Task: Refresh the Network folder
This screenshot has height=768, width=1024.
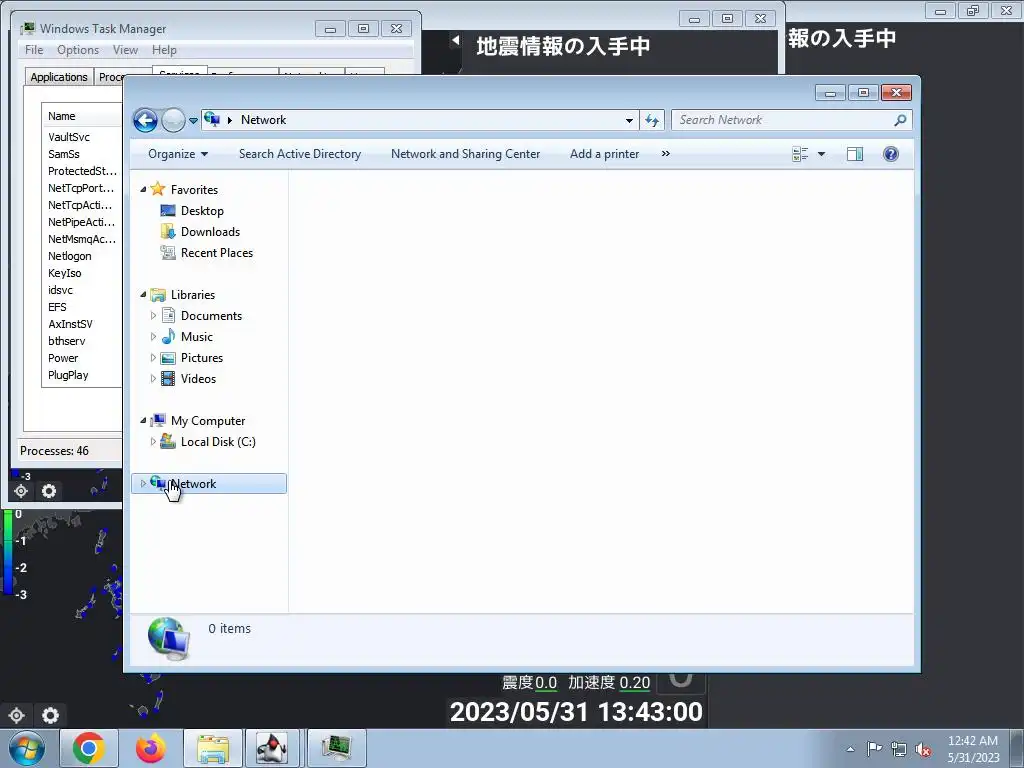Action: pyautogui.click(x=652, y=120)
